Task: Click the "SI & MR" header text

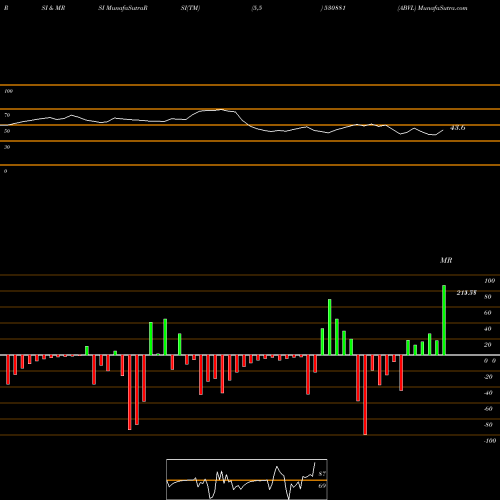Action: click(x=53, y=8)
